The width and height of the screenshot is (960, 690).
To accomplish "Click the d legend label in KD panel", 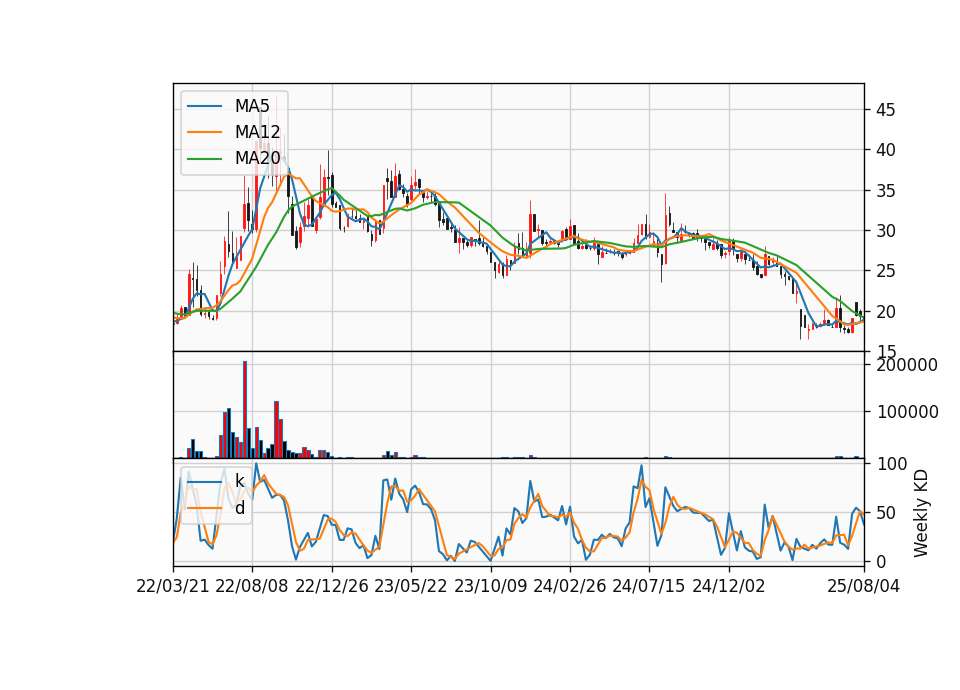I will click(x=239, y=508).
